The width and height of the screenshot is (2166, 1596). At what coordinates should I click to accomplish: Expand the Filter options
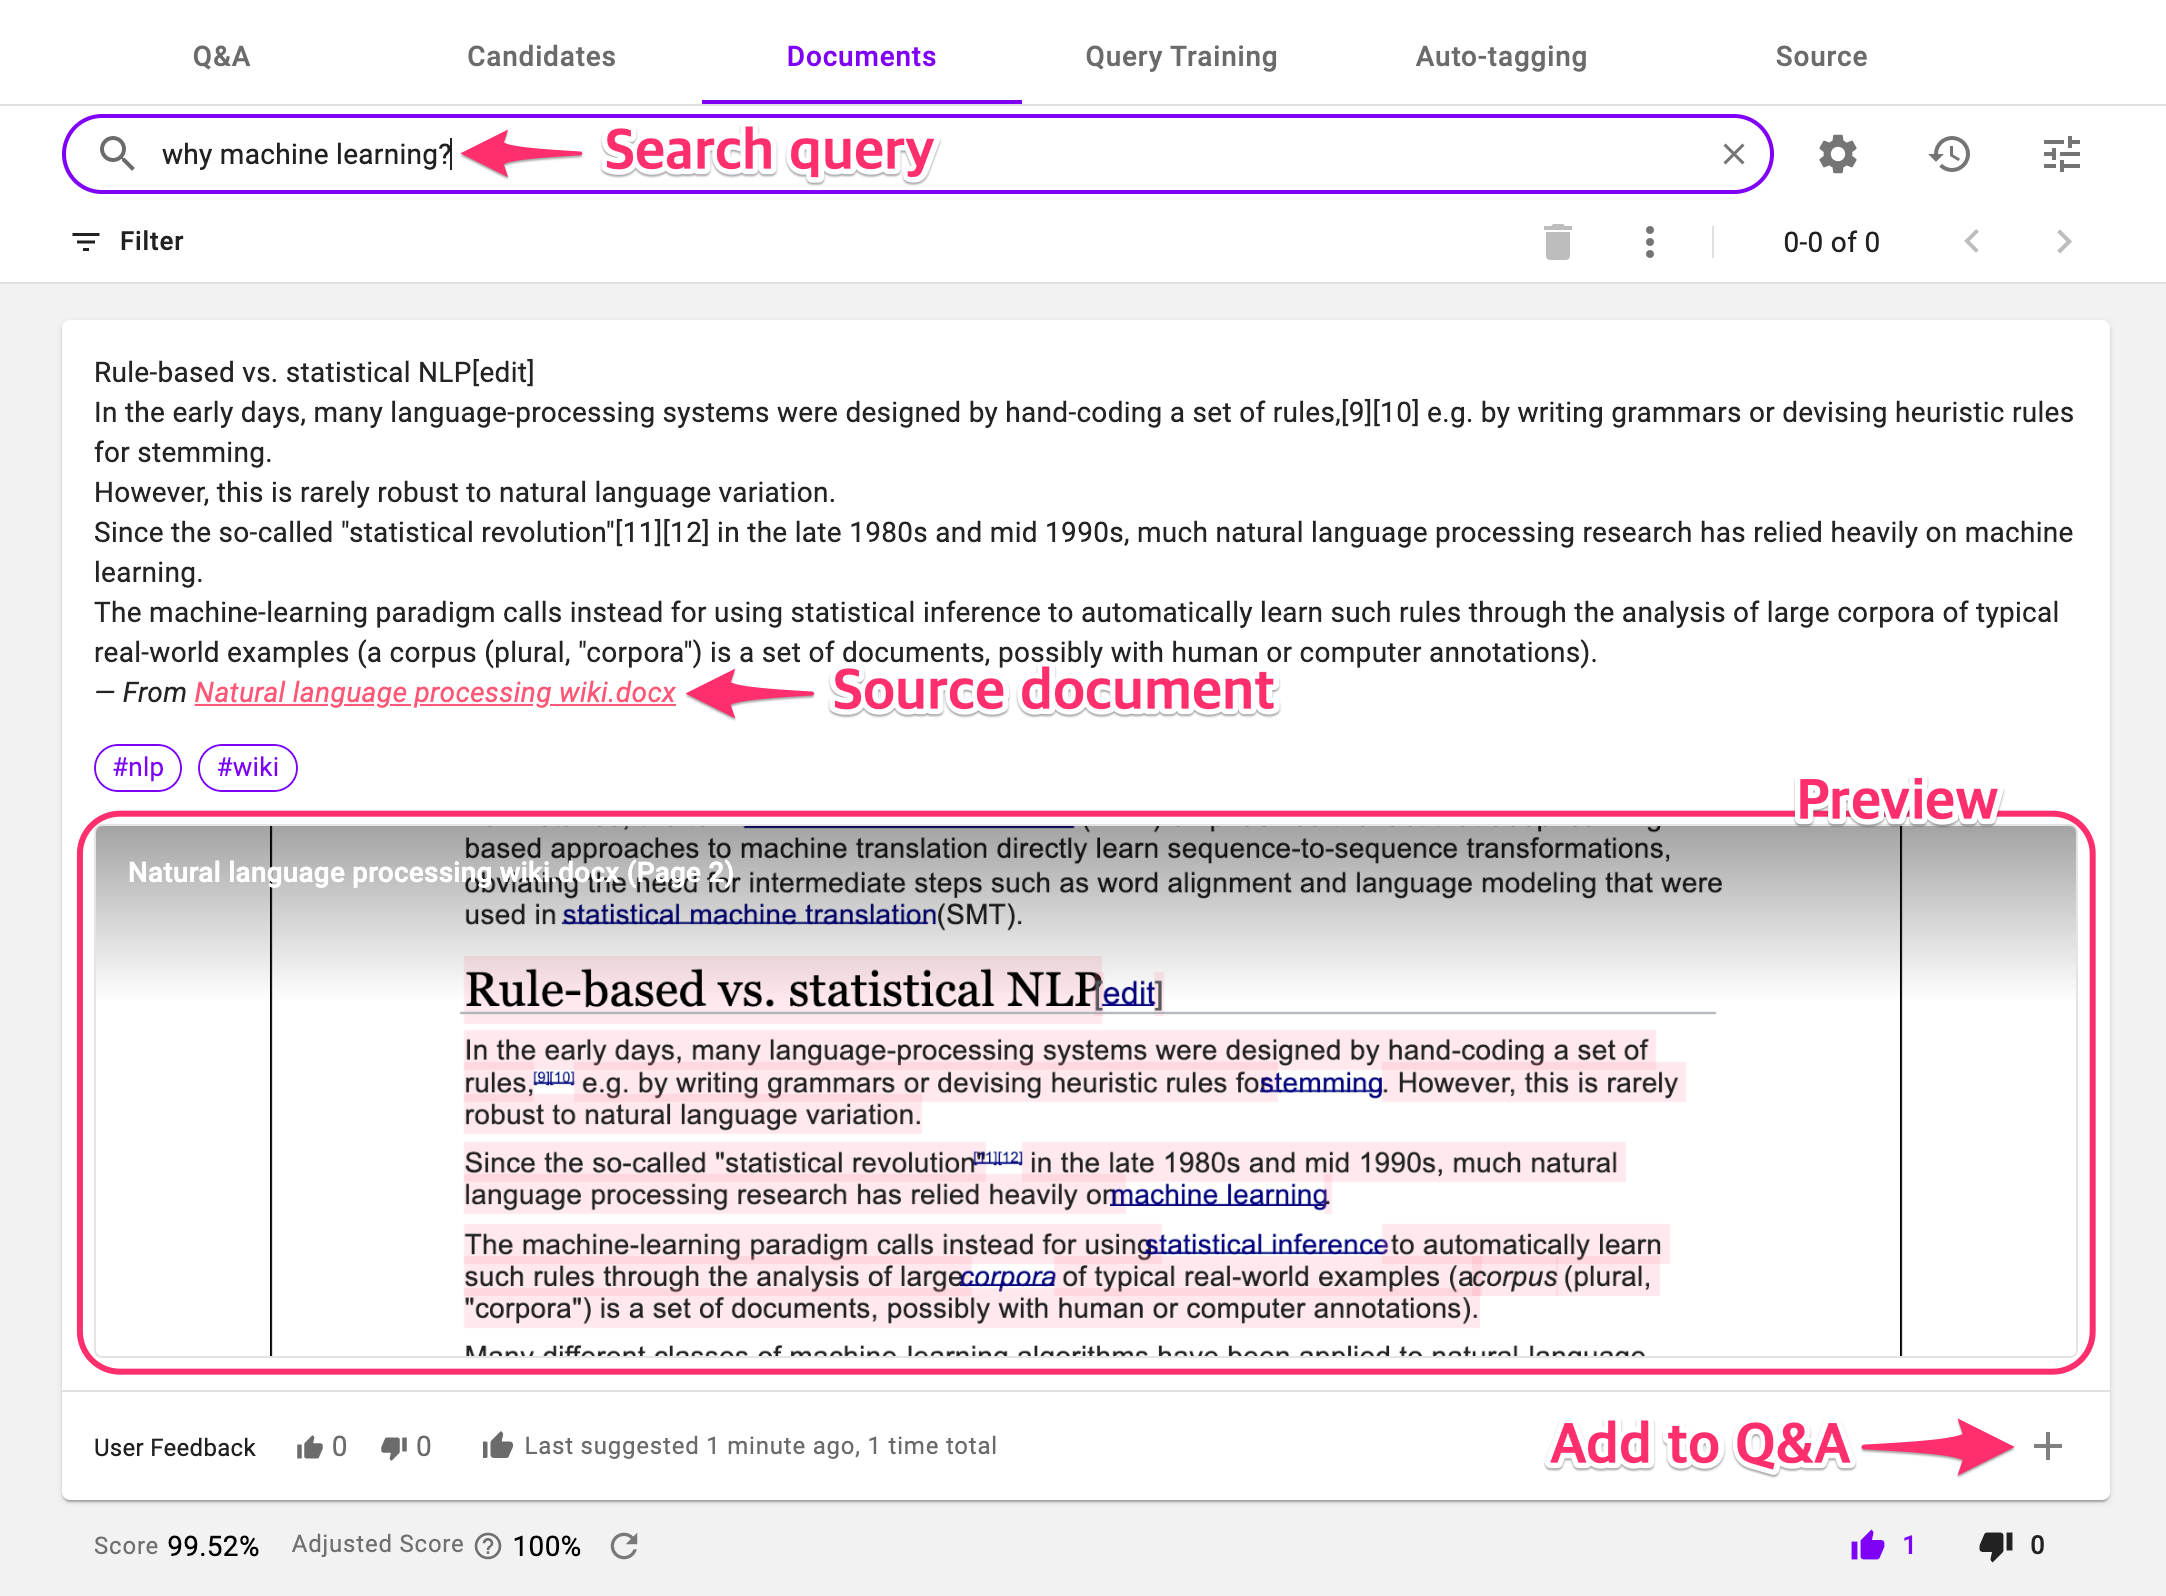tap(128, 242)
